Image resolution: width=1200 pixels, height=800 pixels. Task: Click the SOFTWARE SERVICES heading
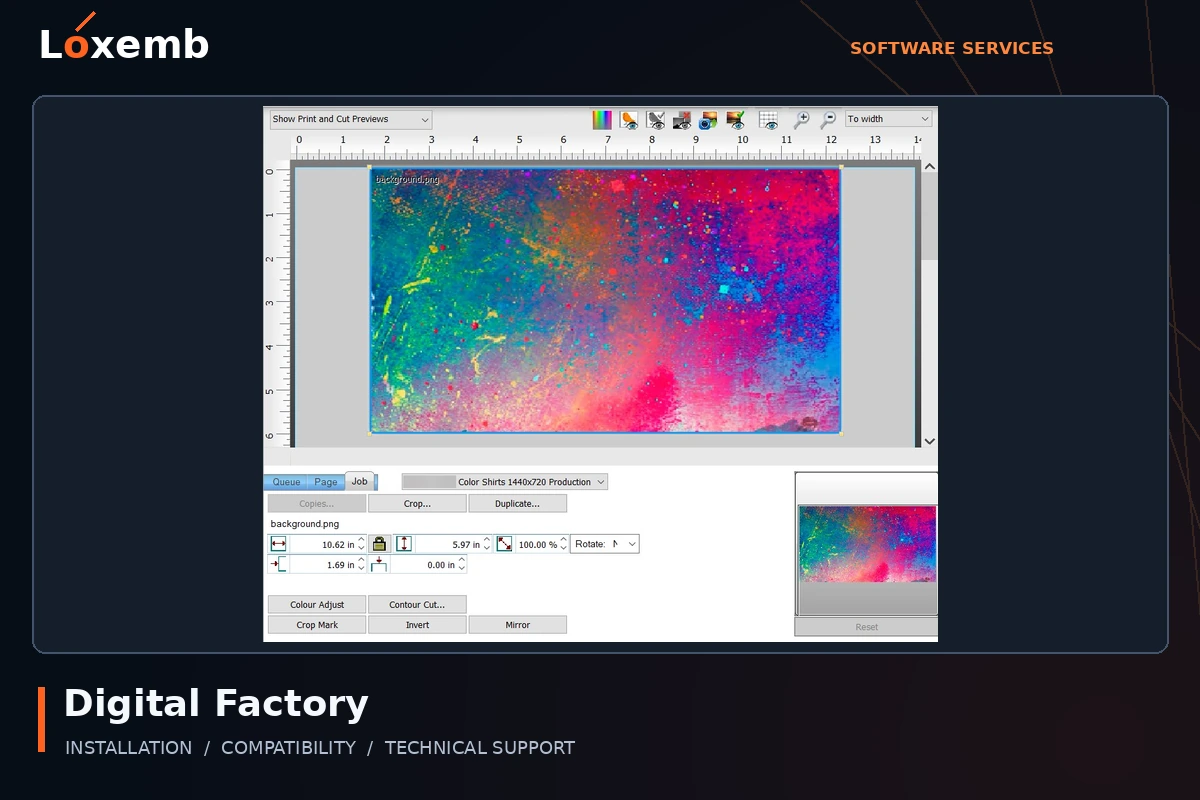(x=952, y=48)
